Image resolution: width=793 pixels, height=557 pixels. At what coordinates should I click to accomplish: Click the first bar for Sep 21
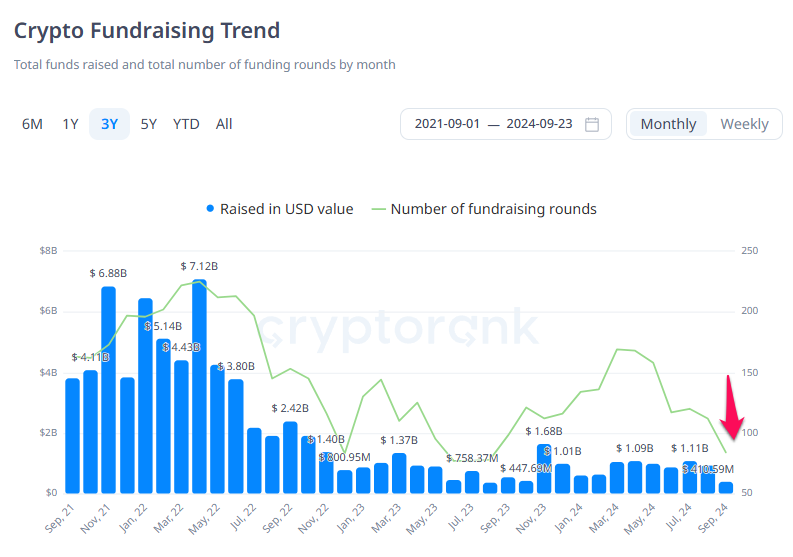[x=72, y=436]
